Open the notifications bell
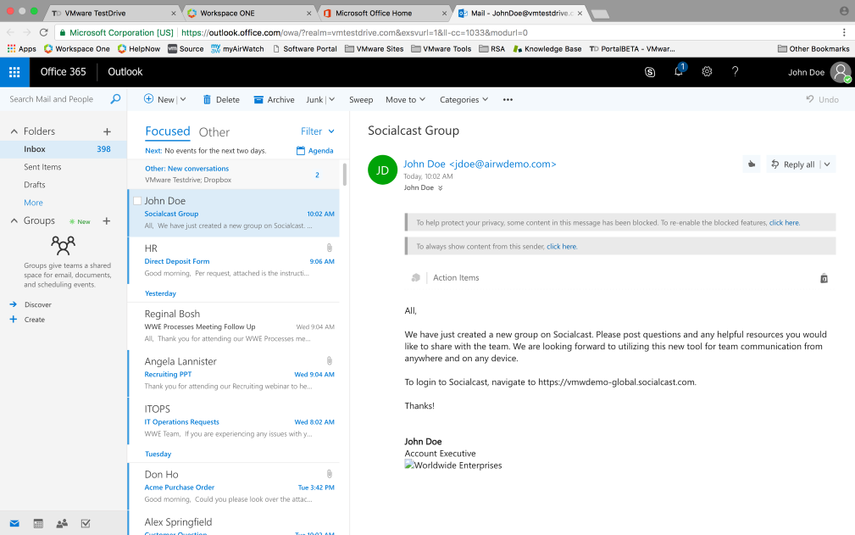 pyautogui.click(x=678, y=72)
